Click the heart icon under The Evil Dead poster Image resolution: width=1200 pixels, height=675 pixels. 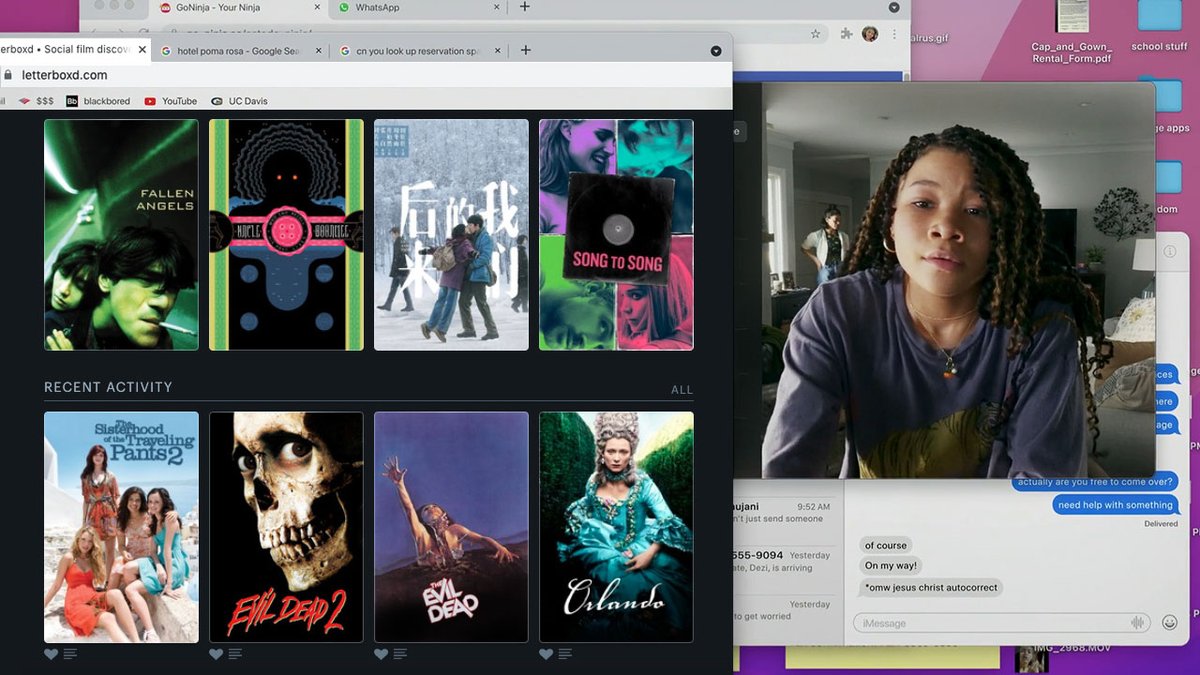[381, 654]
